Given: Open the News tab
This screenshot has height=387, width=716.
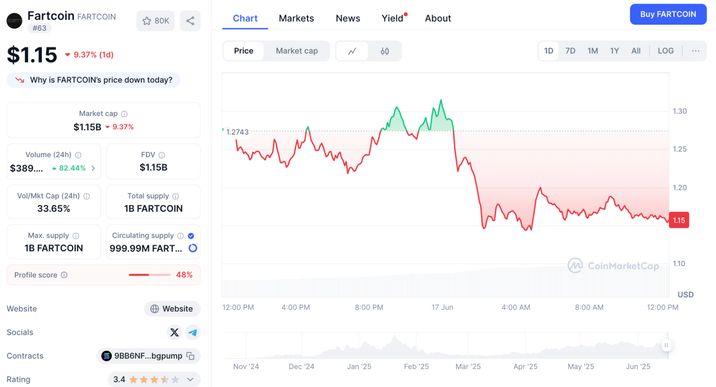Looking at the screenshot, I should click(348, 18).
